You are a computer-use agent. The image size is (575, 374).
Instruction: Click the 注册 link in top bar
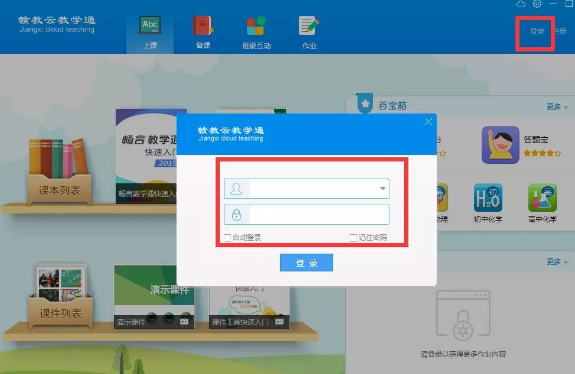coord(560,31)
